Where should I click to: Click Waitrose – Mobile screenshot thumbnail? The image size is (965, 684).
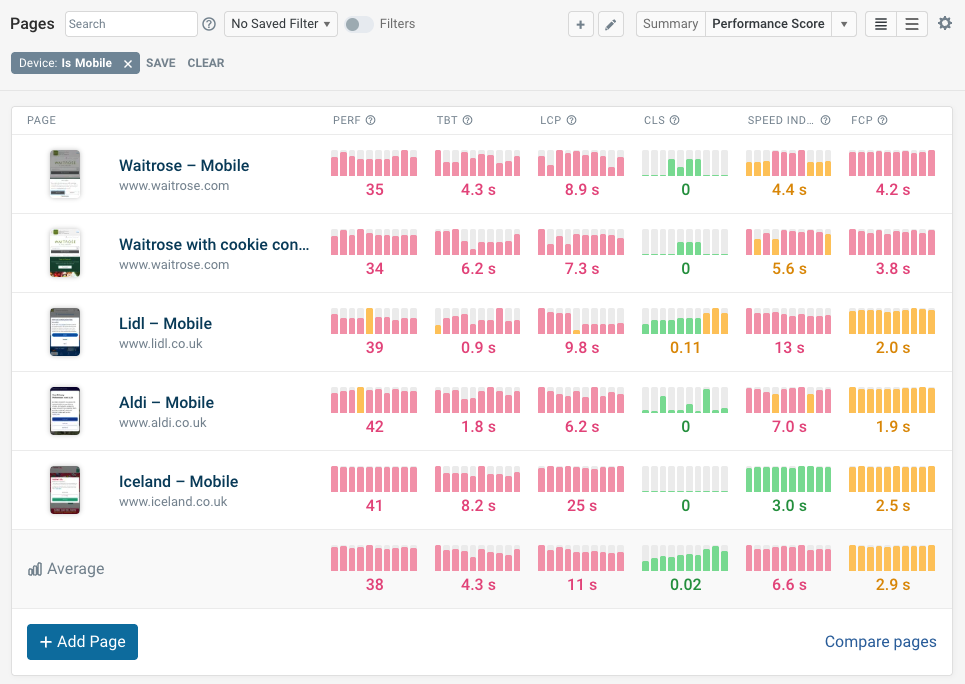click(x=65, y=174)
